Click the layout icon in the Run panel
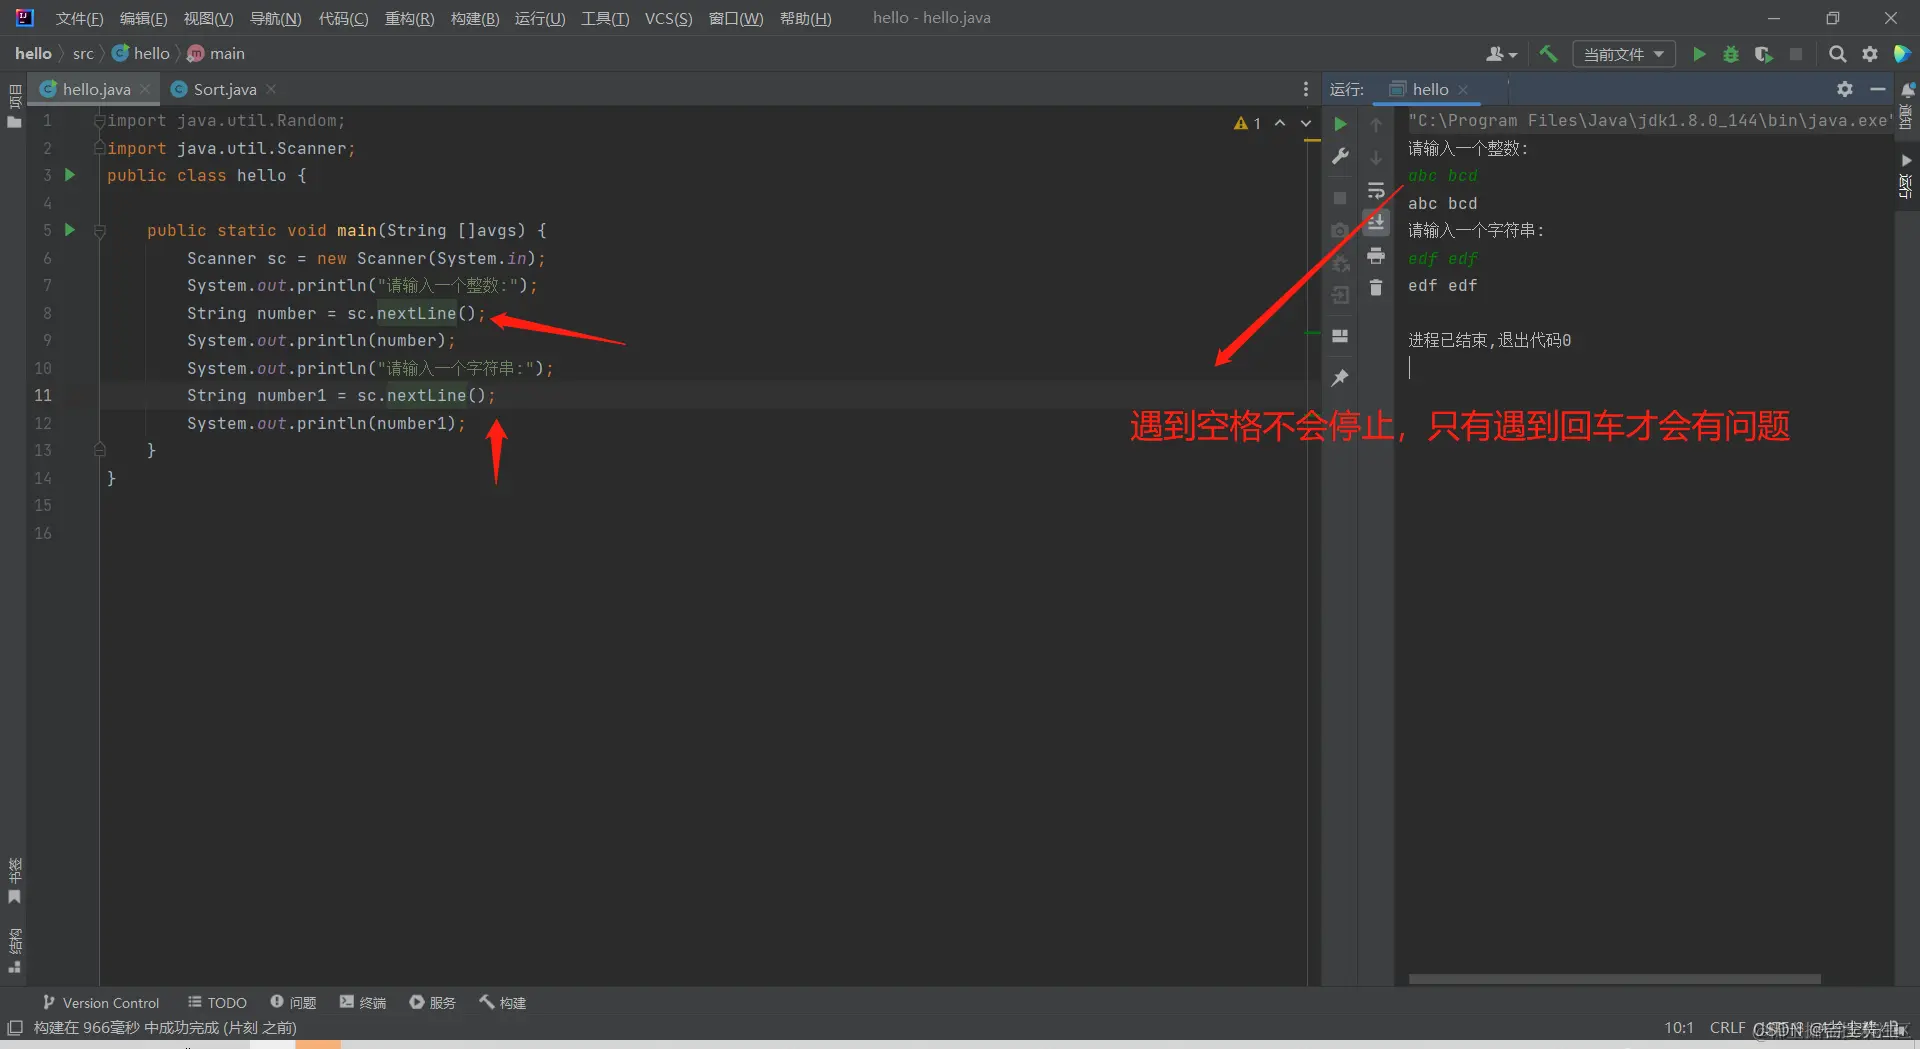1920x1049 pixels. pos(1341,336)
